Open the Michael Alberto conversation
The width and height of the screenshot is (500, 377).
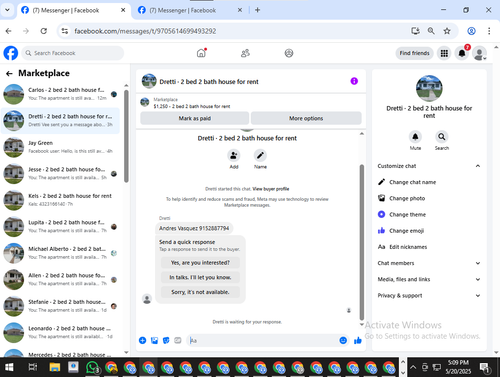click(60, 253)
